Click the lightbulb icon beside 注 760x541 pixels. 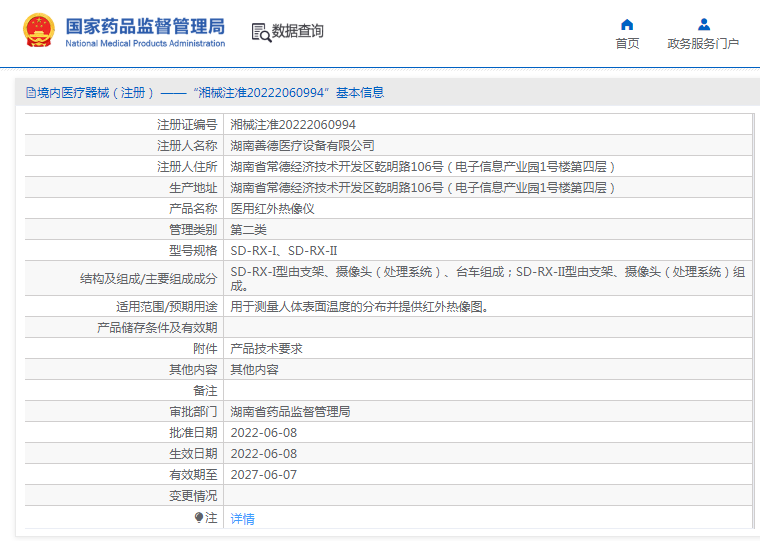199,518
